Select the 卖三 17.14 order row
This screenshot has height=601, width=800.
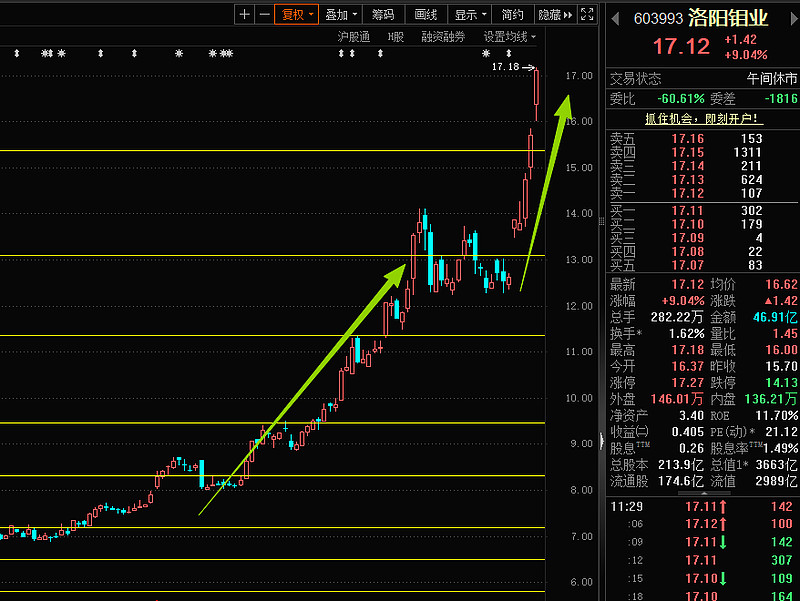tap(703, 166)
